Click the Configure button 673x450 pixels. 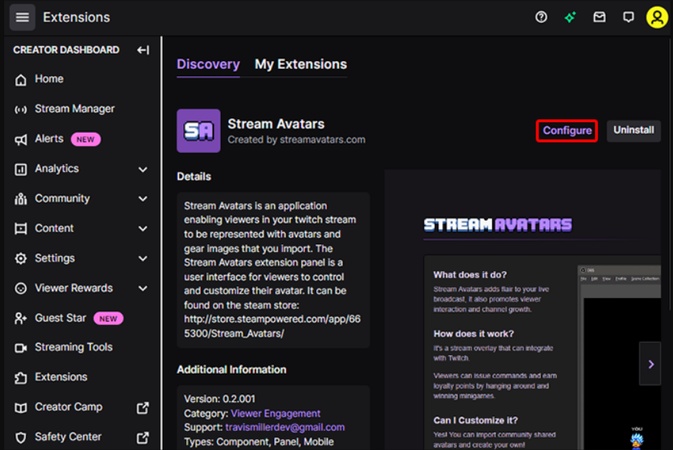pyautogui.click(x=567, y=131)
